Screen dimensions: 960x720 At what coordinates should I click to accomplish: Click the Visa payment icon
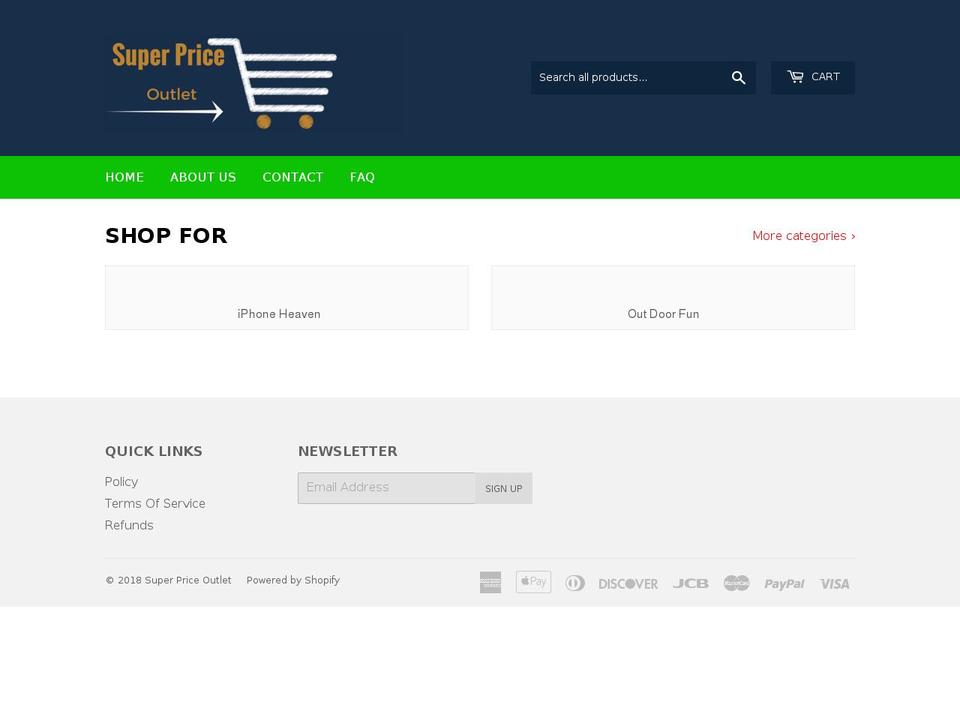(x=834, y=584)
